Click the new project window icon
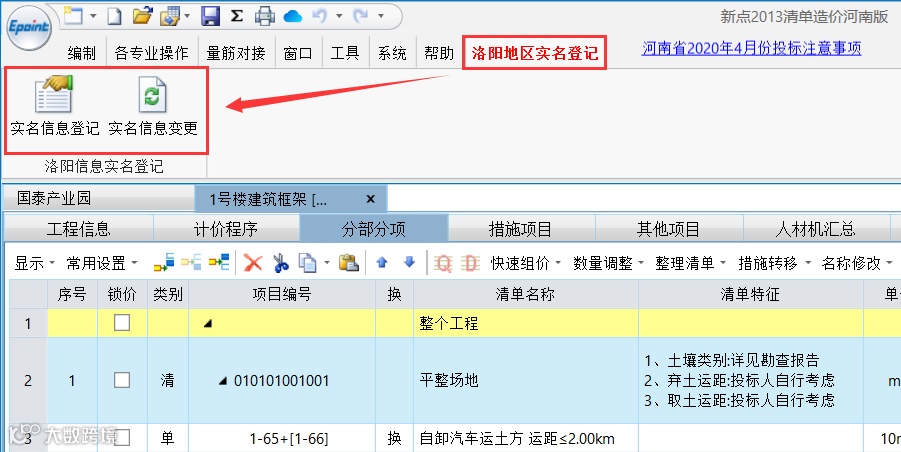 tap(73, 15)
